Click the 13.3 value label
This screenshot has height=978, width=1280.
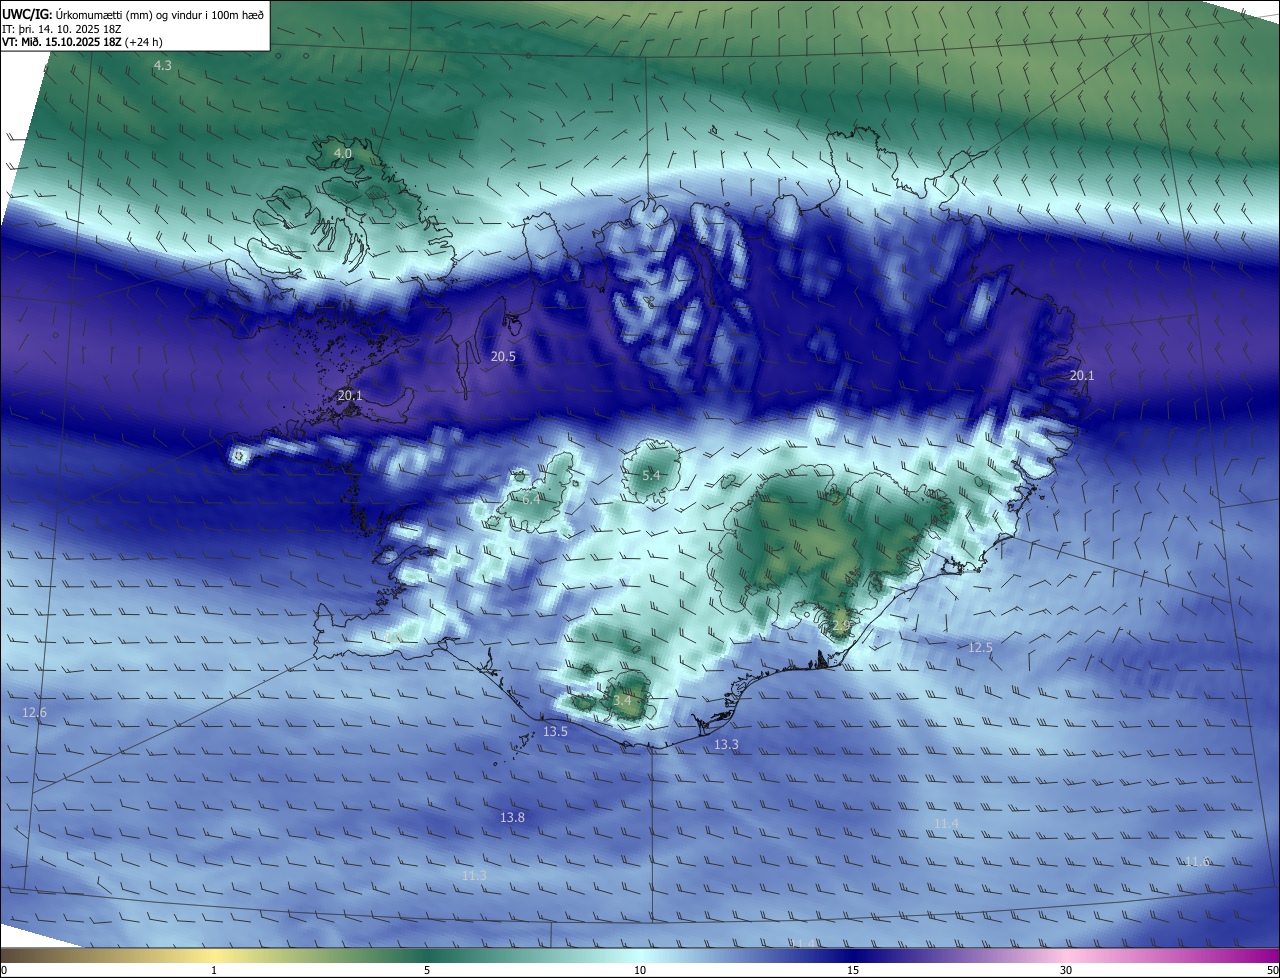pos(726,744)
